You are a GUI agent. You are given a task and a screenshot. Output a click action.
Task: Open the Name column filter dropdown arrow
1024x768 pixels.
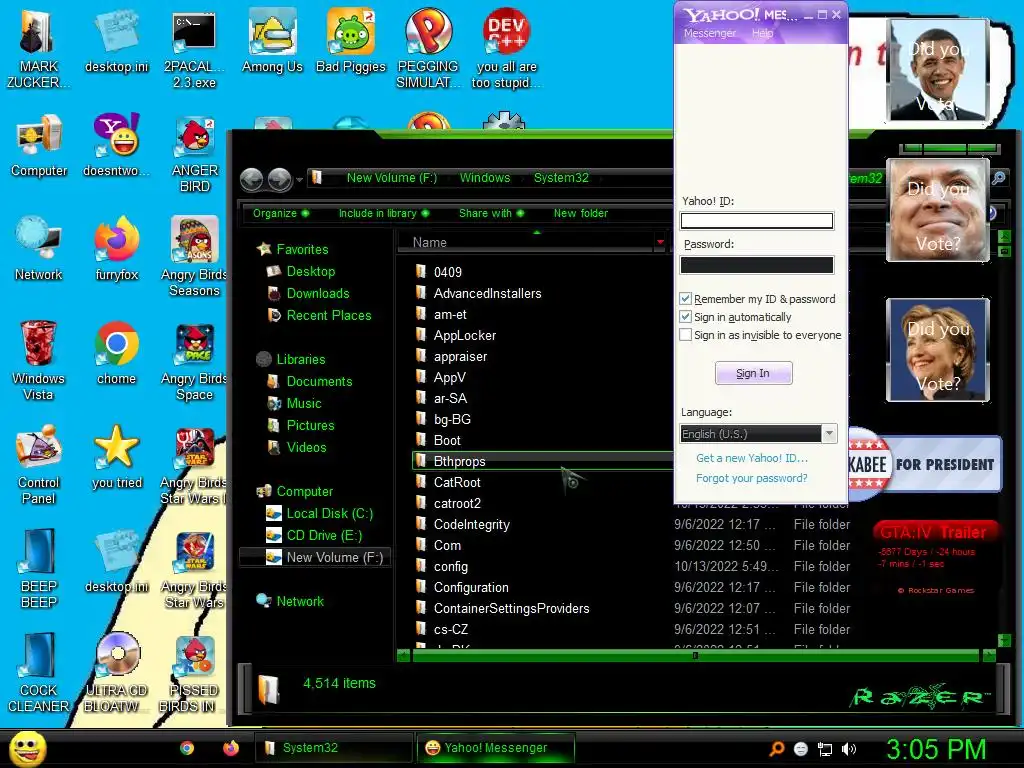(x=660, y=242)
